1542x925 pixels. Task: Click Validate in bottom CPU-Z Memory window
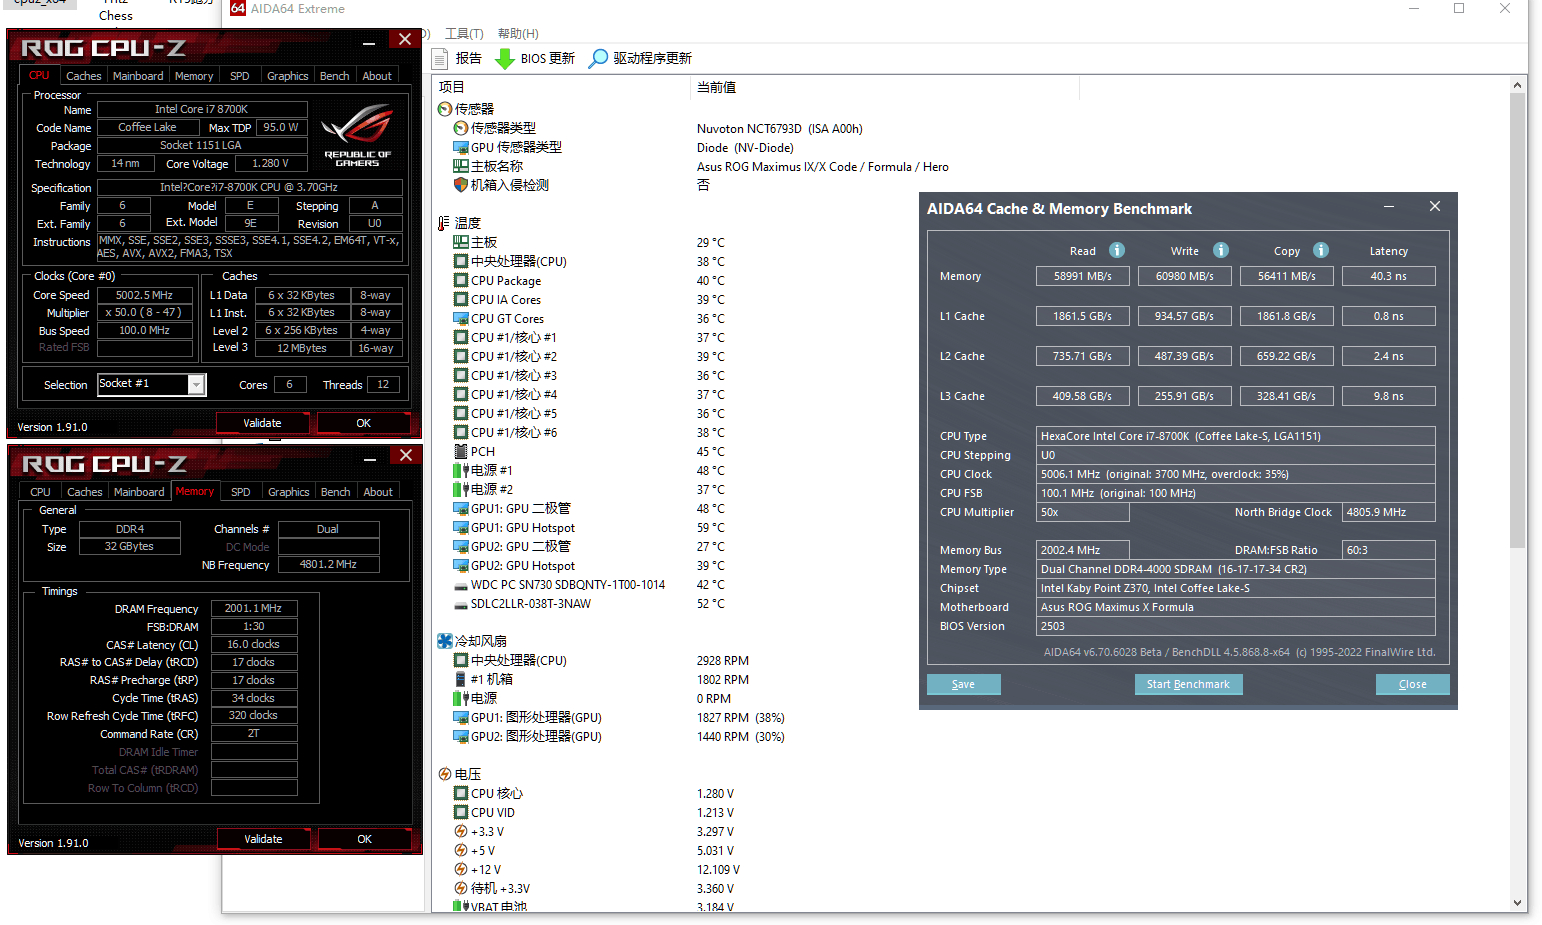coord(263,839)
